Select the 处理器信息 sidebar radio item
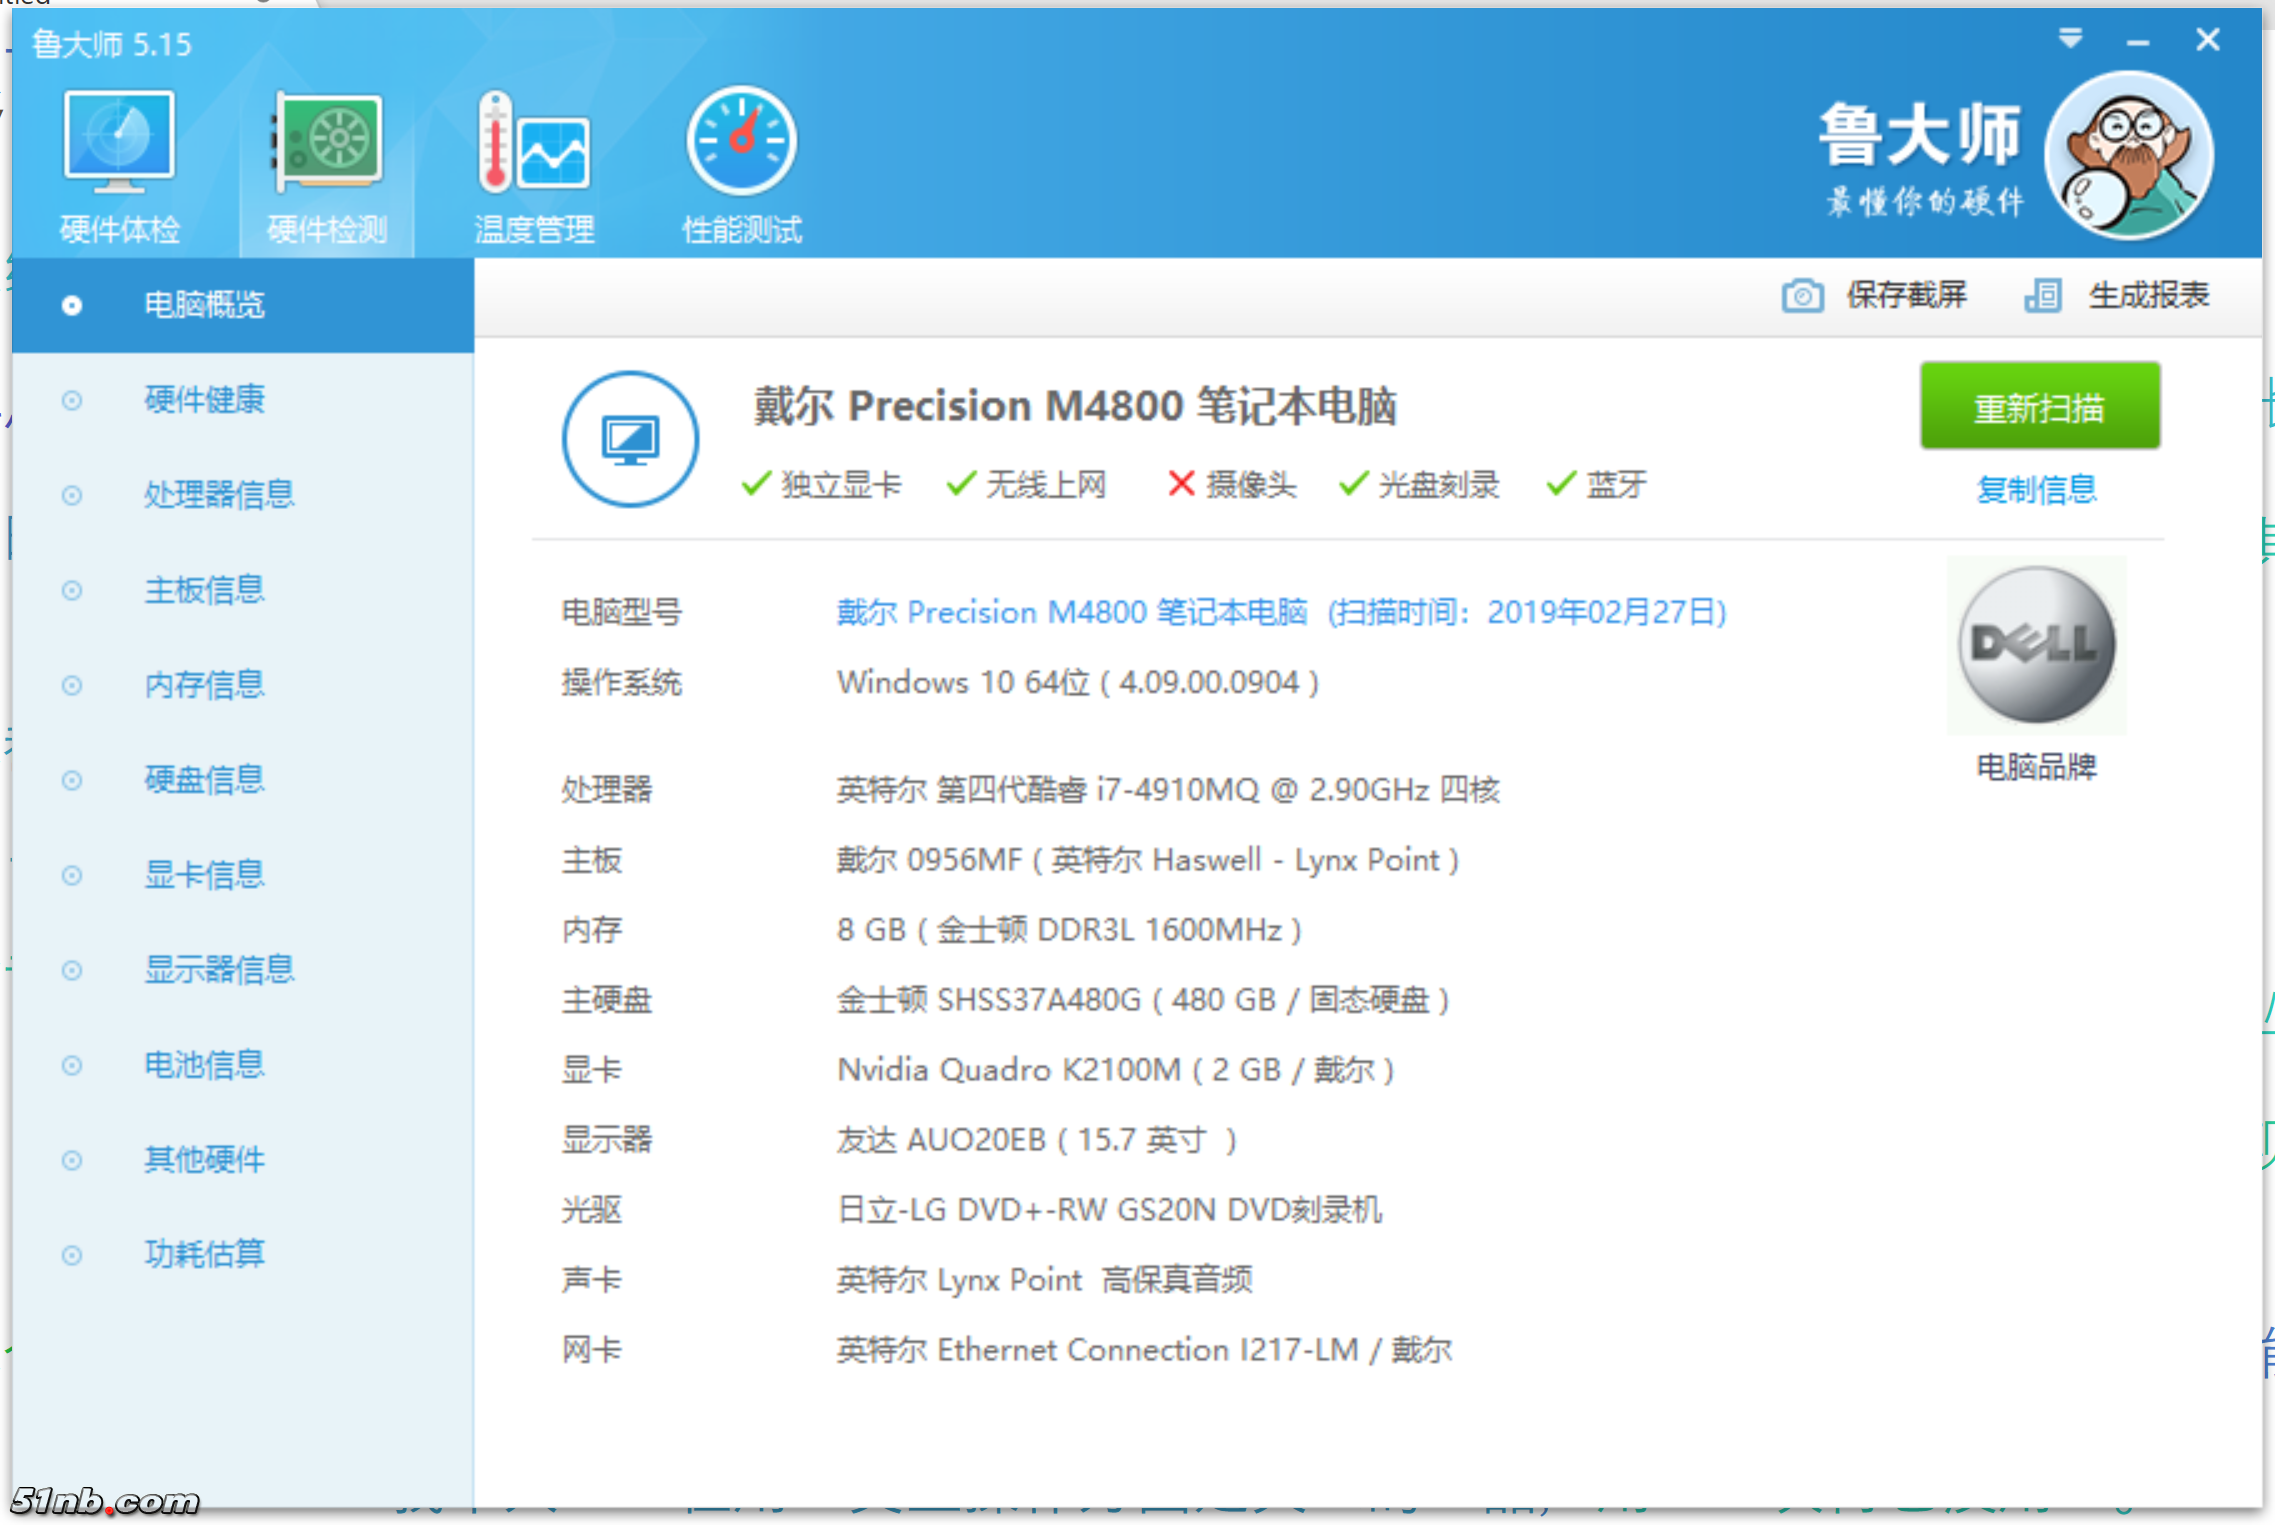Viewport: 2275px width, 1525px height. pyautogui.click(x=72, y=495)
